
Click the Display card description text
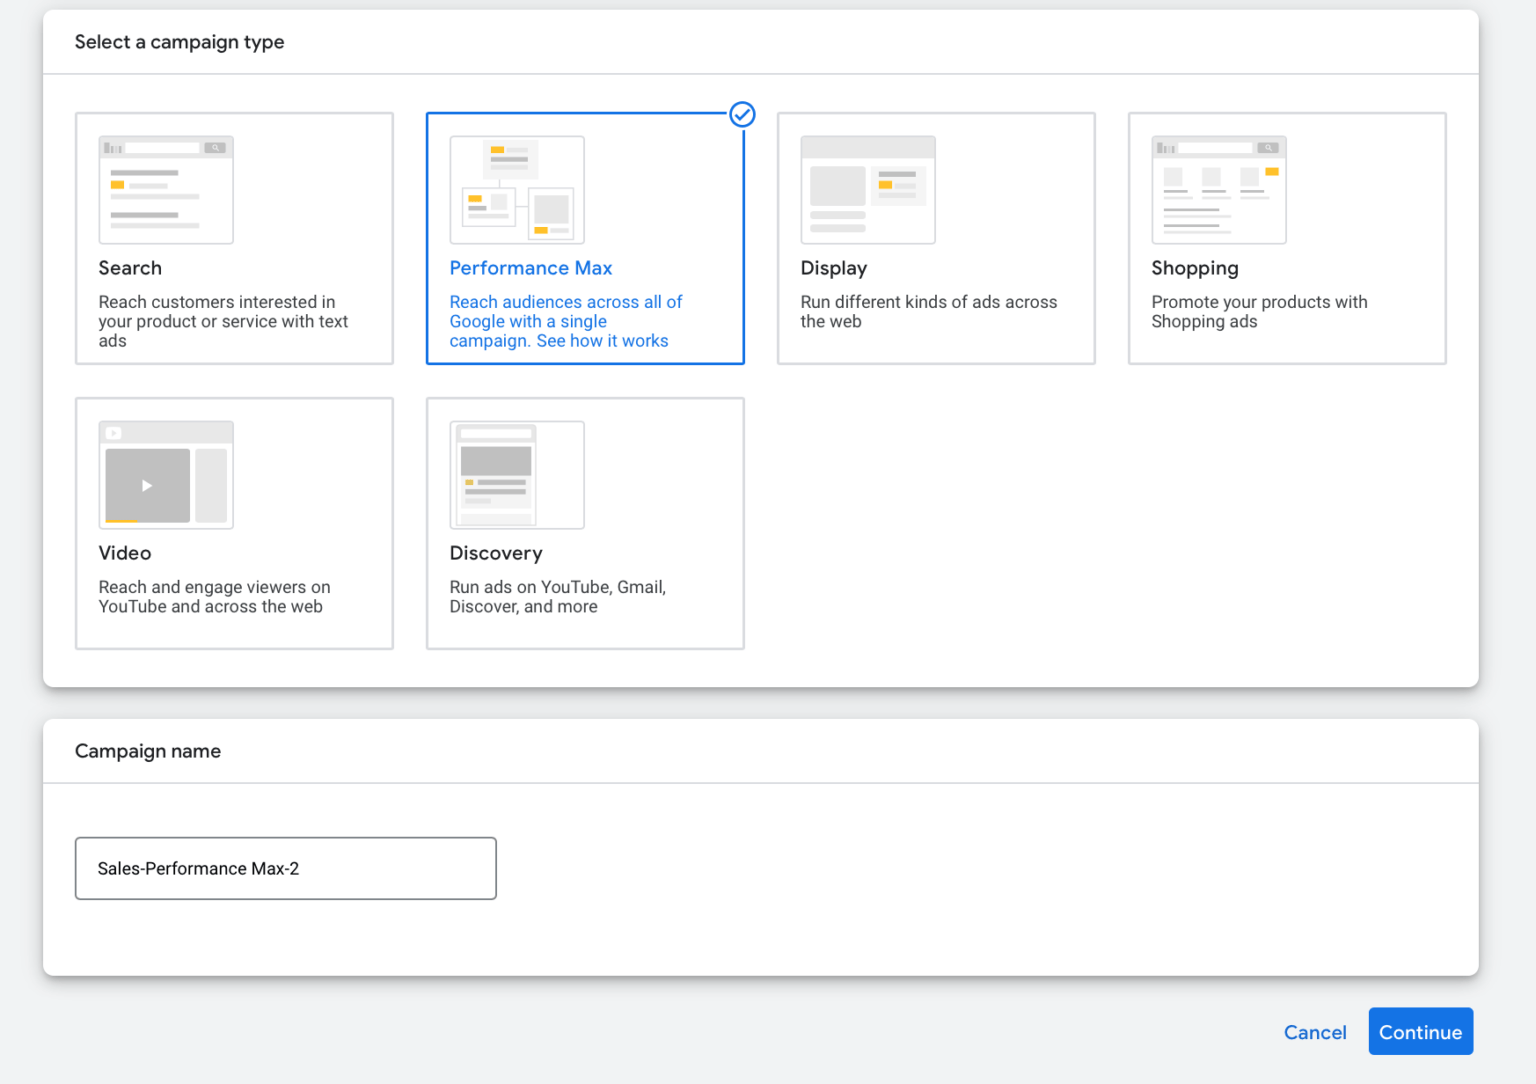[928, 311]
